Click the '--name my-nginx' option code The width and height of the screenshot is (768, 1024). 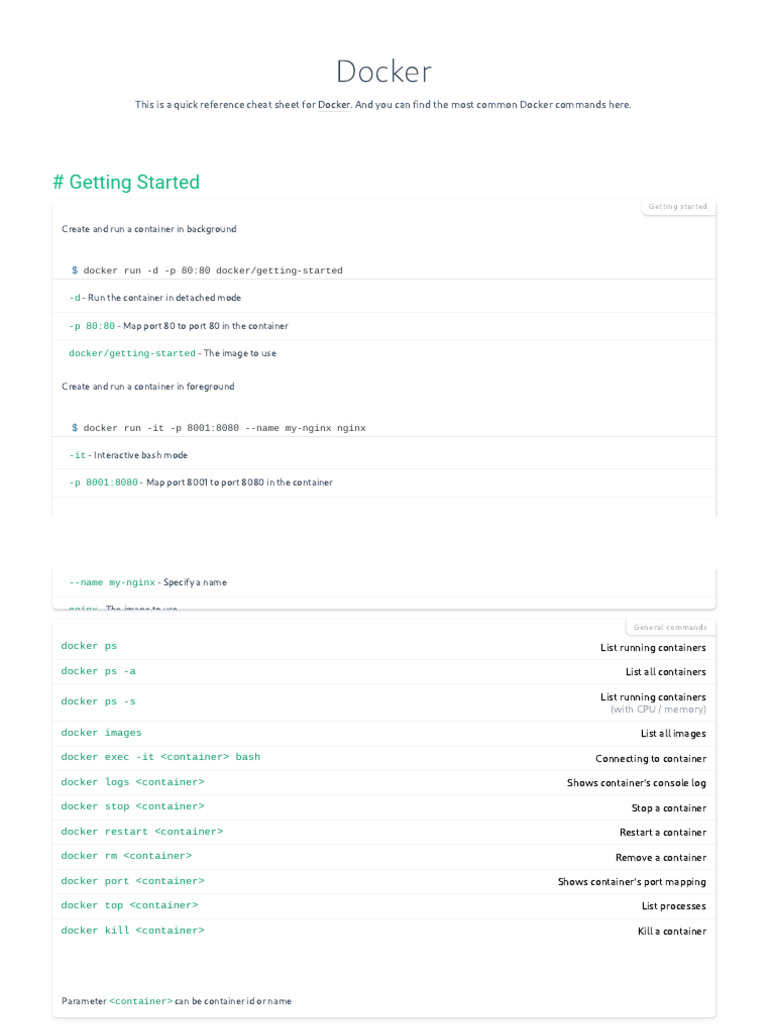click(x=112, y=582)
